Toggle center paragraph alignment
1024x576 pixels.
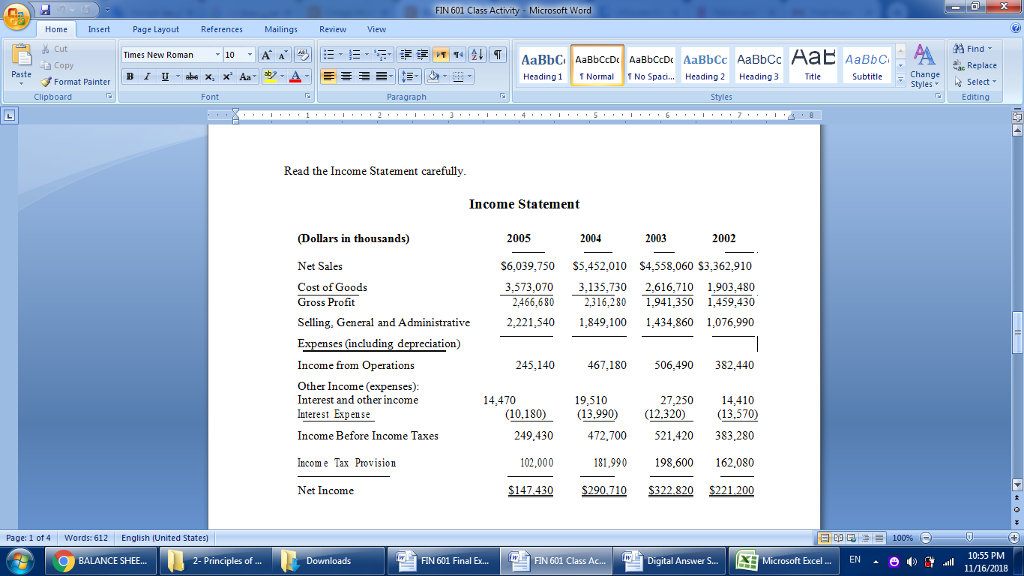pyautogui.click(x=346, y=77)
